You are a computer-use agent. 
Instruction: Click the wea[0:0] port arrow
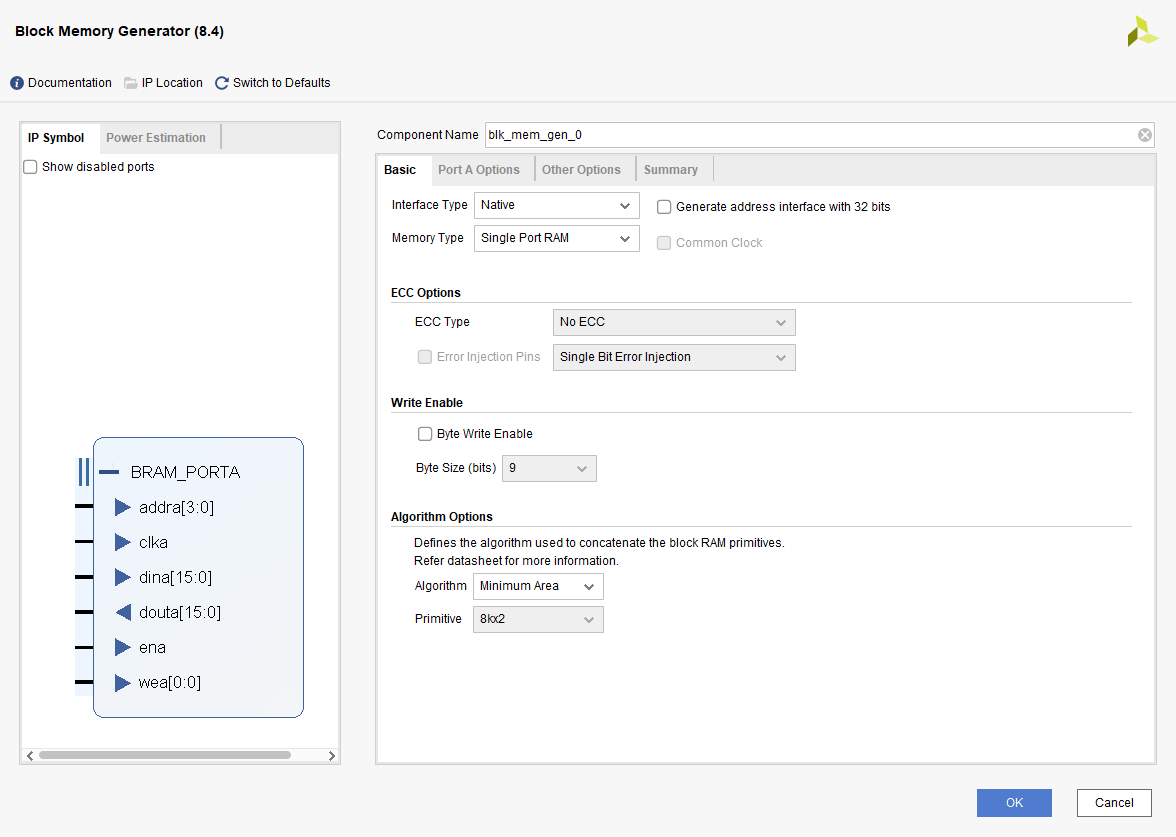[122, 683]
